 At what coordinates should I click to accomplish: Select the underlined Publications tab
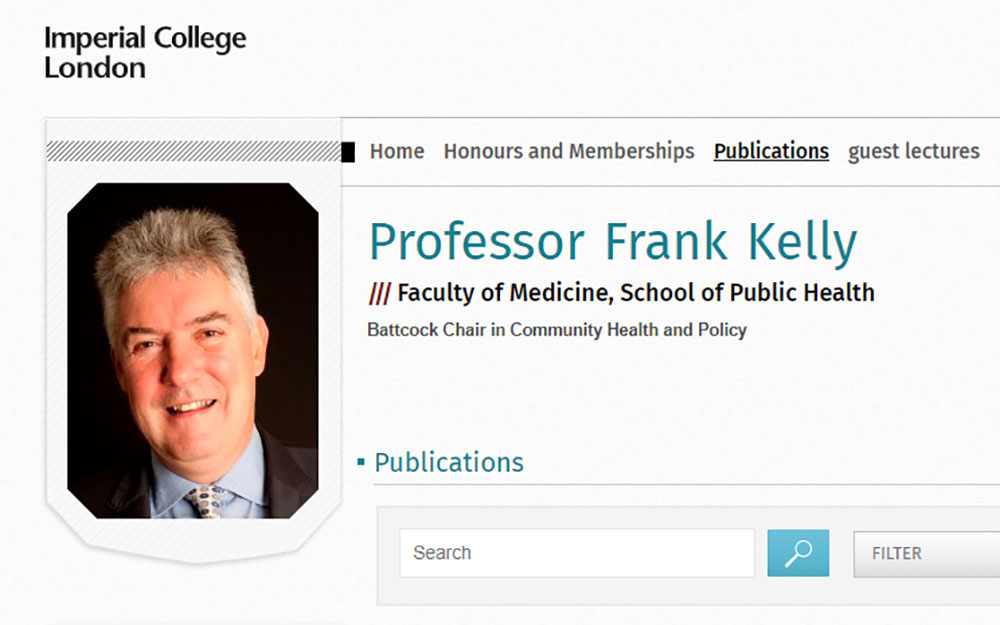[771, 151]
